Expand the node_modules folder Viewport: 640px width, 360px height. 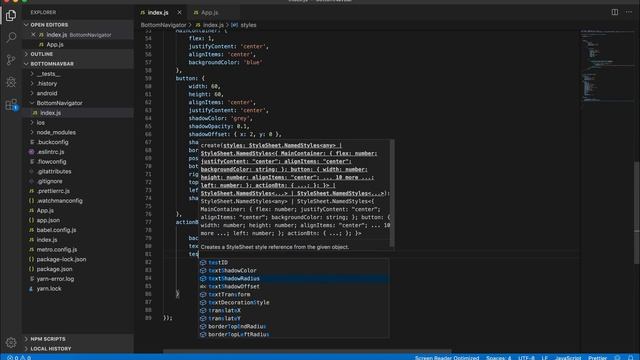(x=78, y=132)
